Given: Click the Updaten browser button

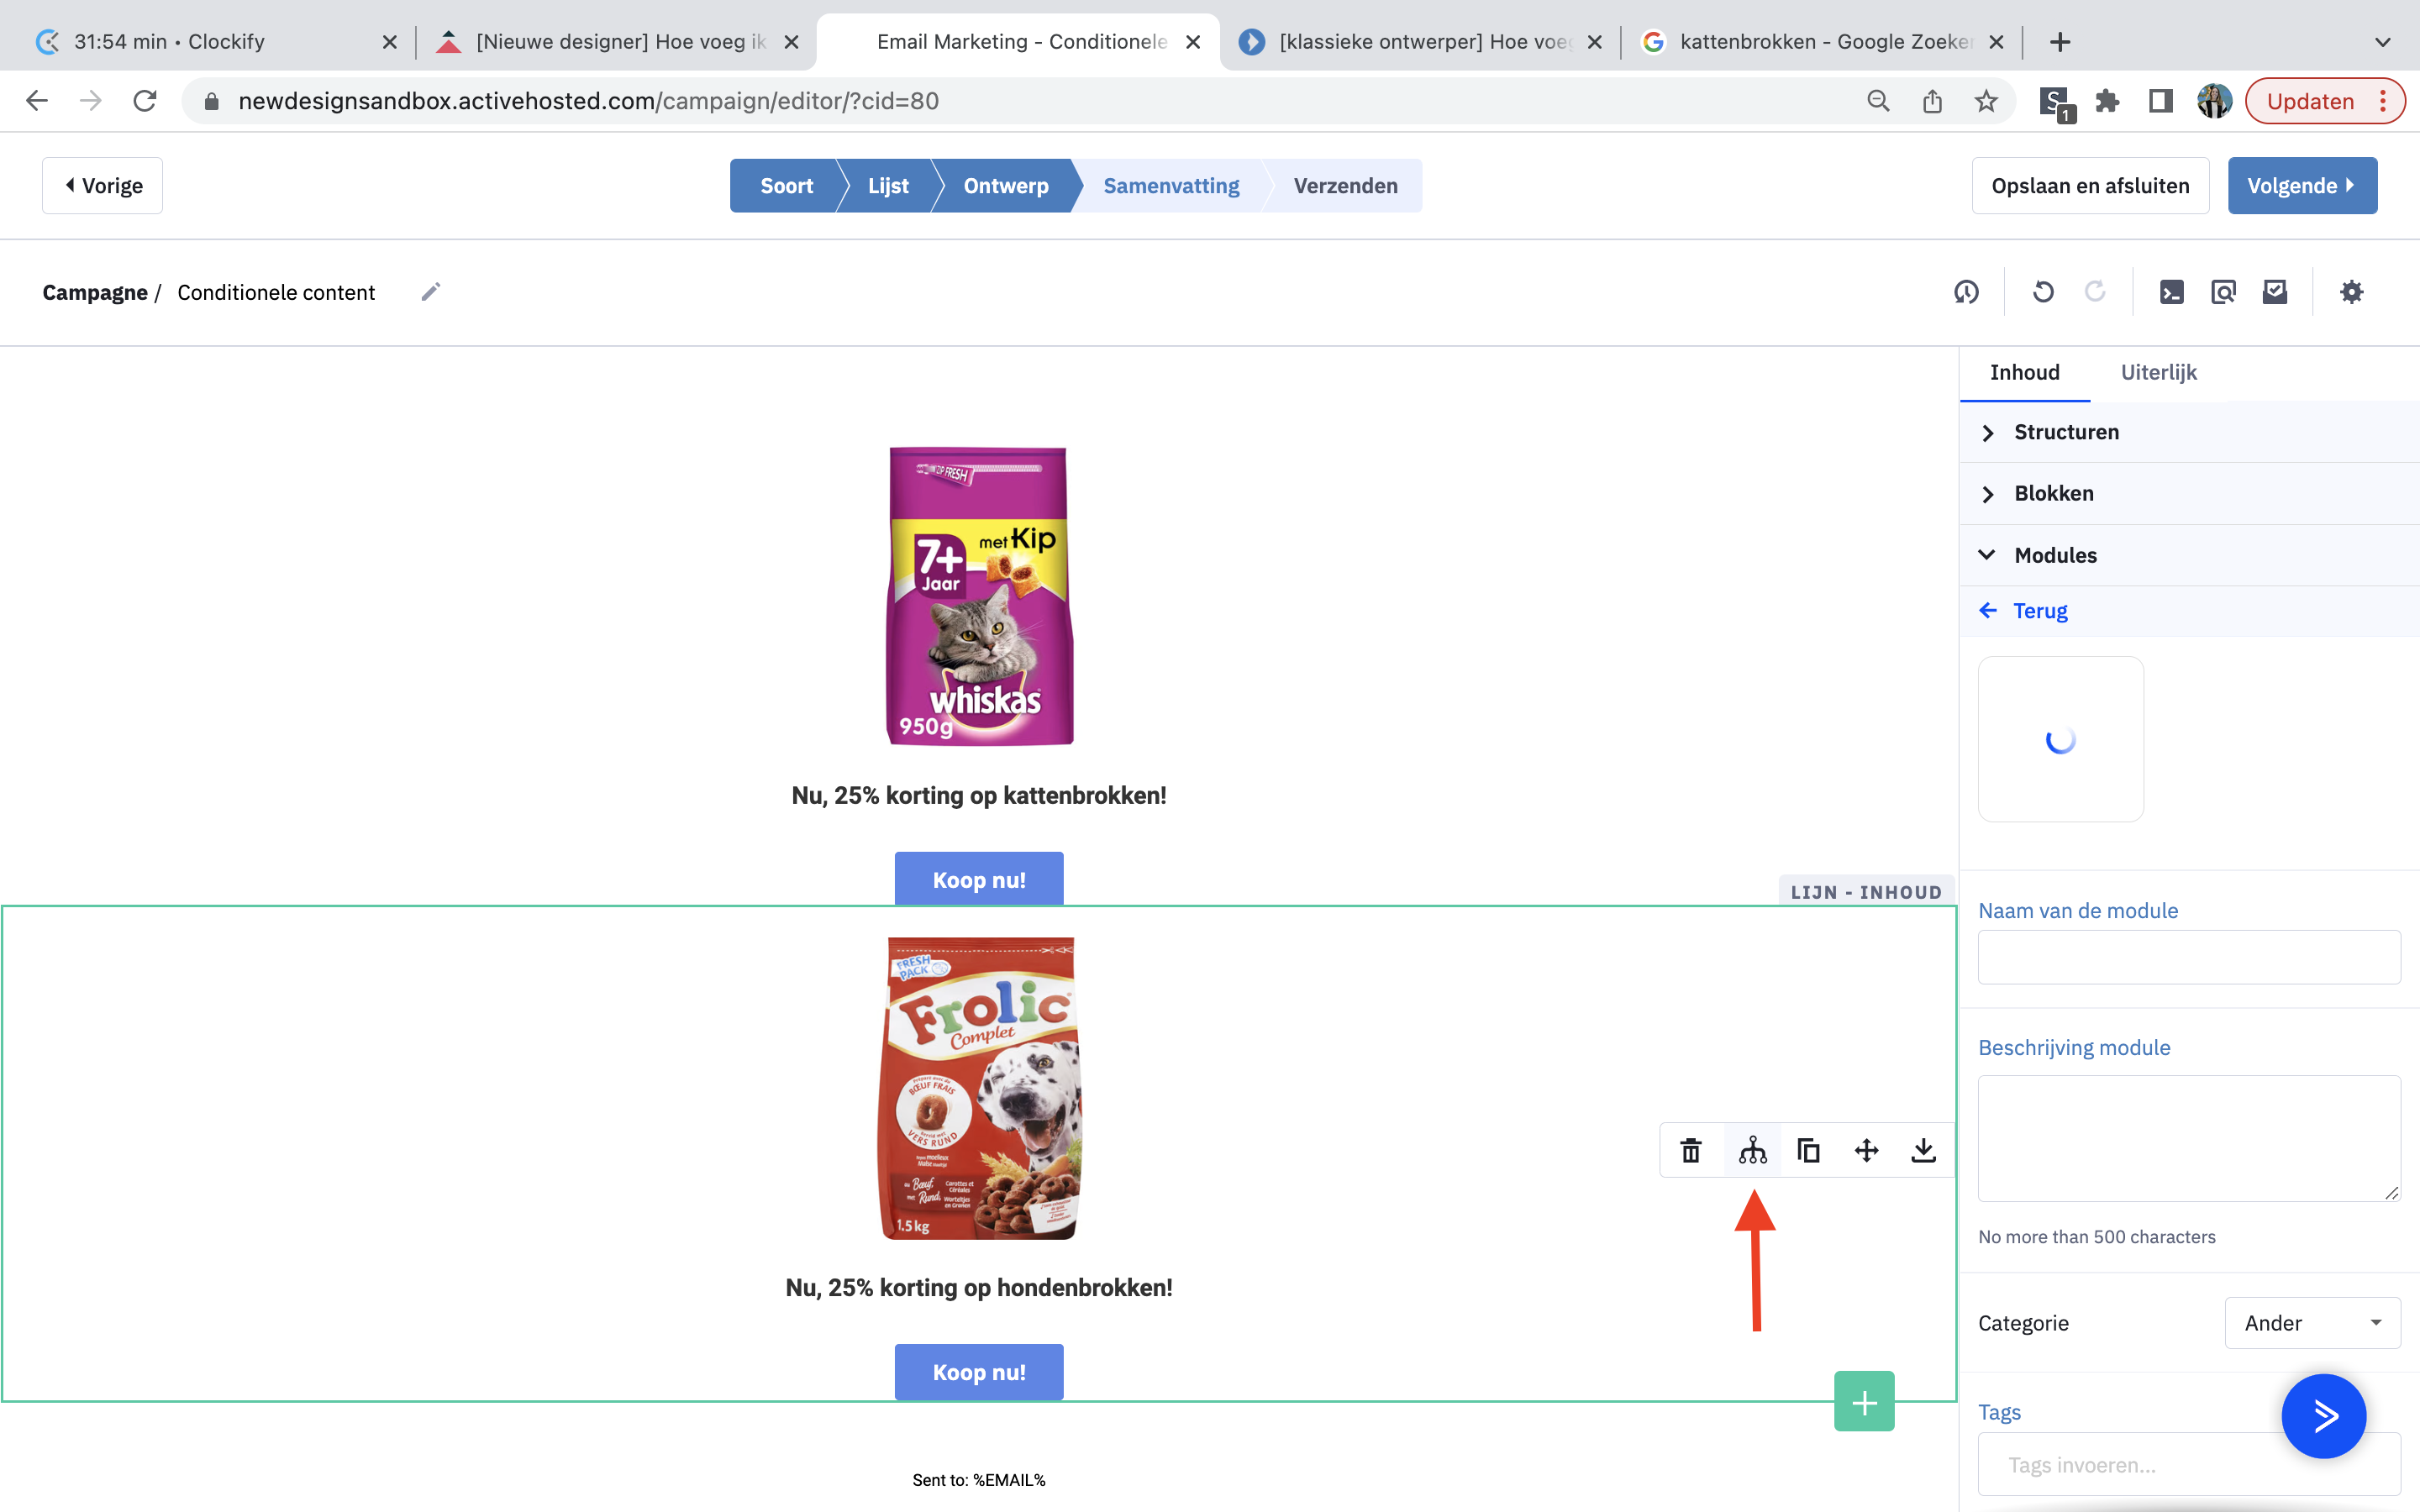Looking at the screenshot, I should 2324,101.
